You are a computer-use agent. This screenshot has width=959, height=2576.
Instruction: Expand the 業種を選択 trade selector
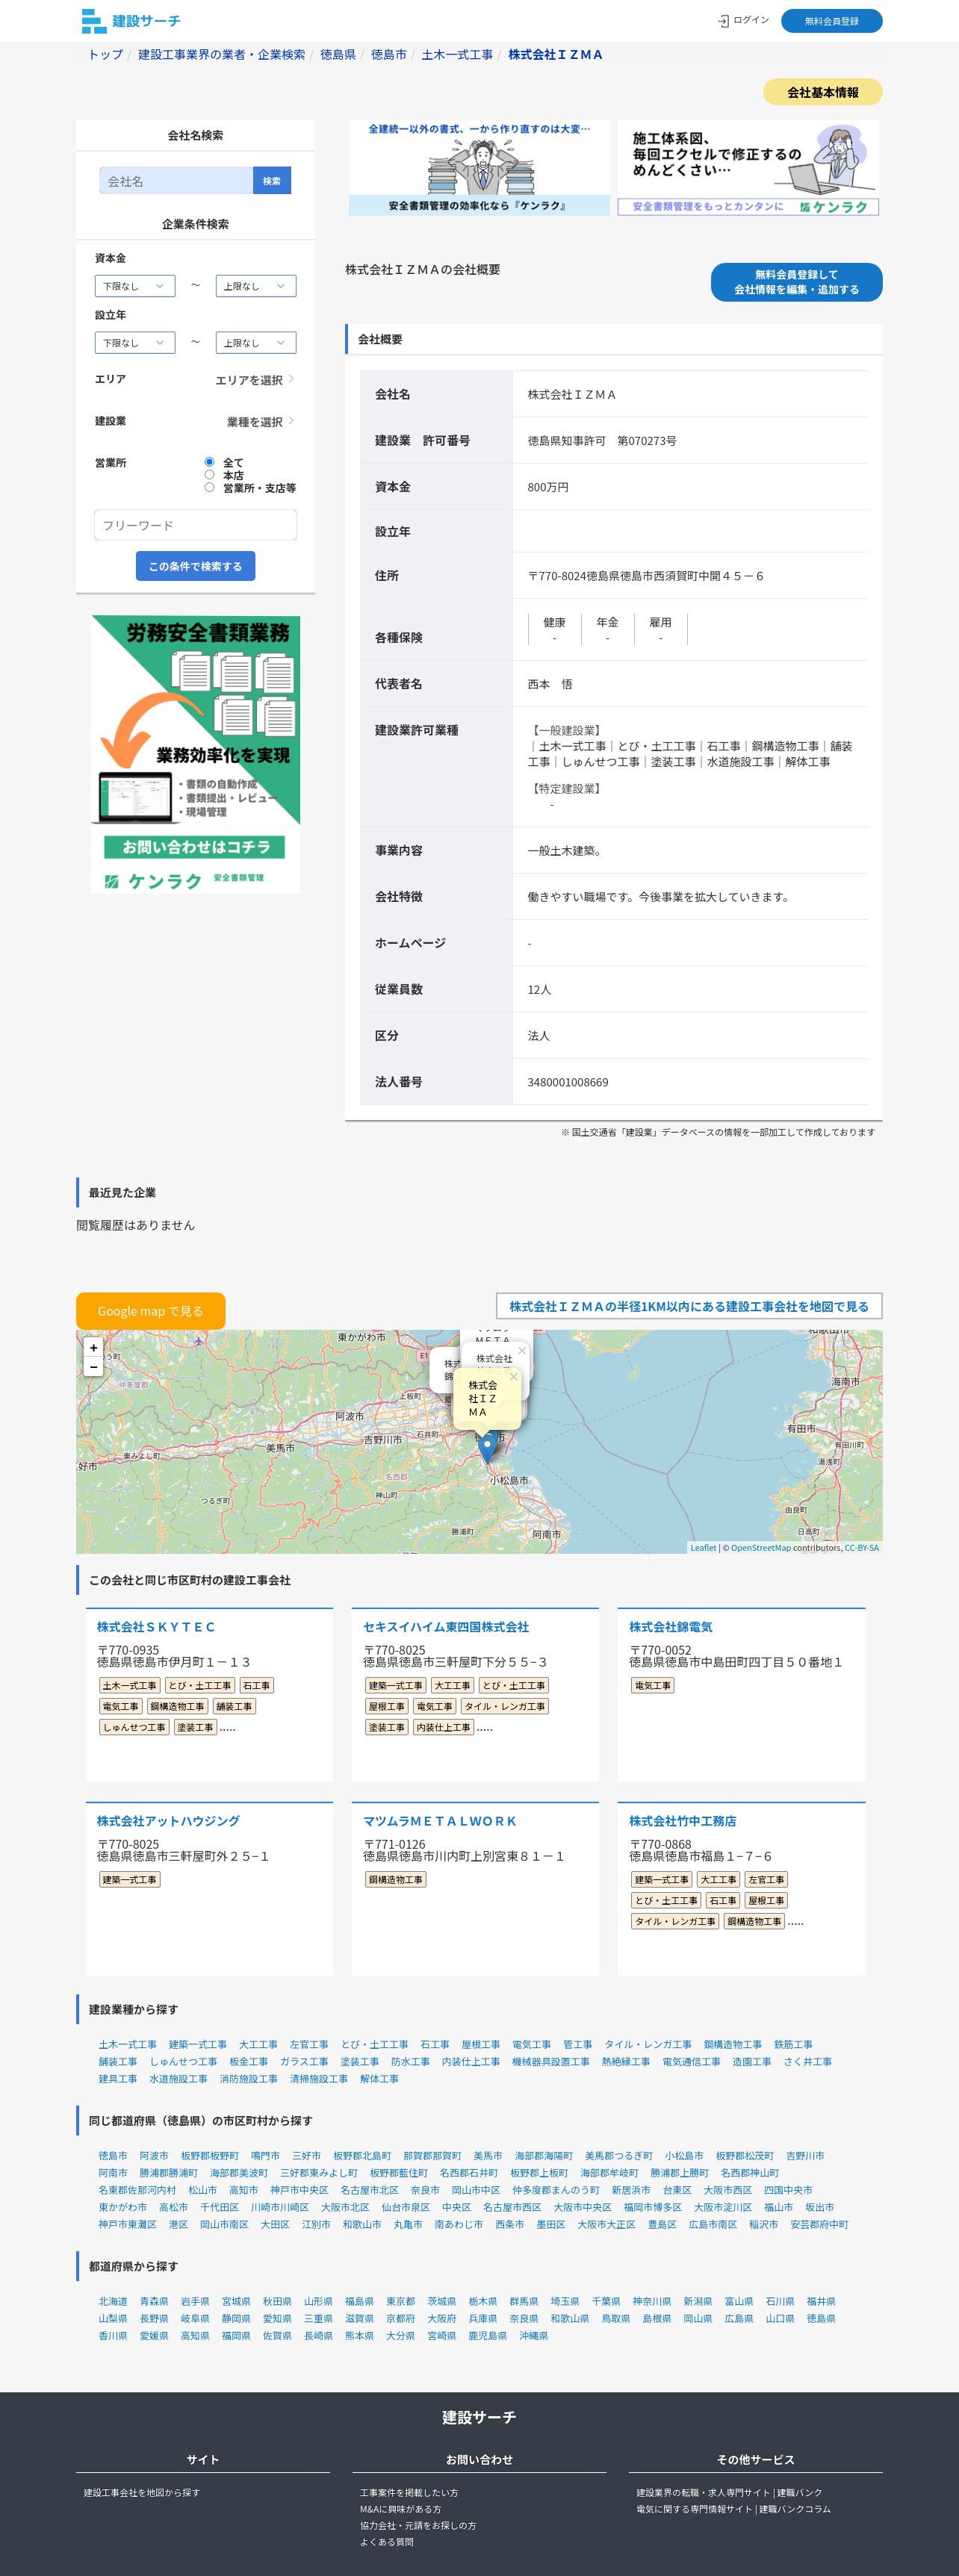[x=260, y=422]
